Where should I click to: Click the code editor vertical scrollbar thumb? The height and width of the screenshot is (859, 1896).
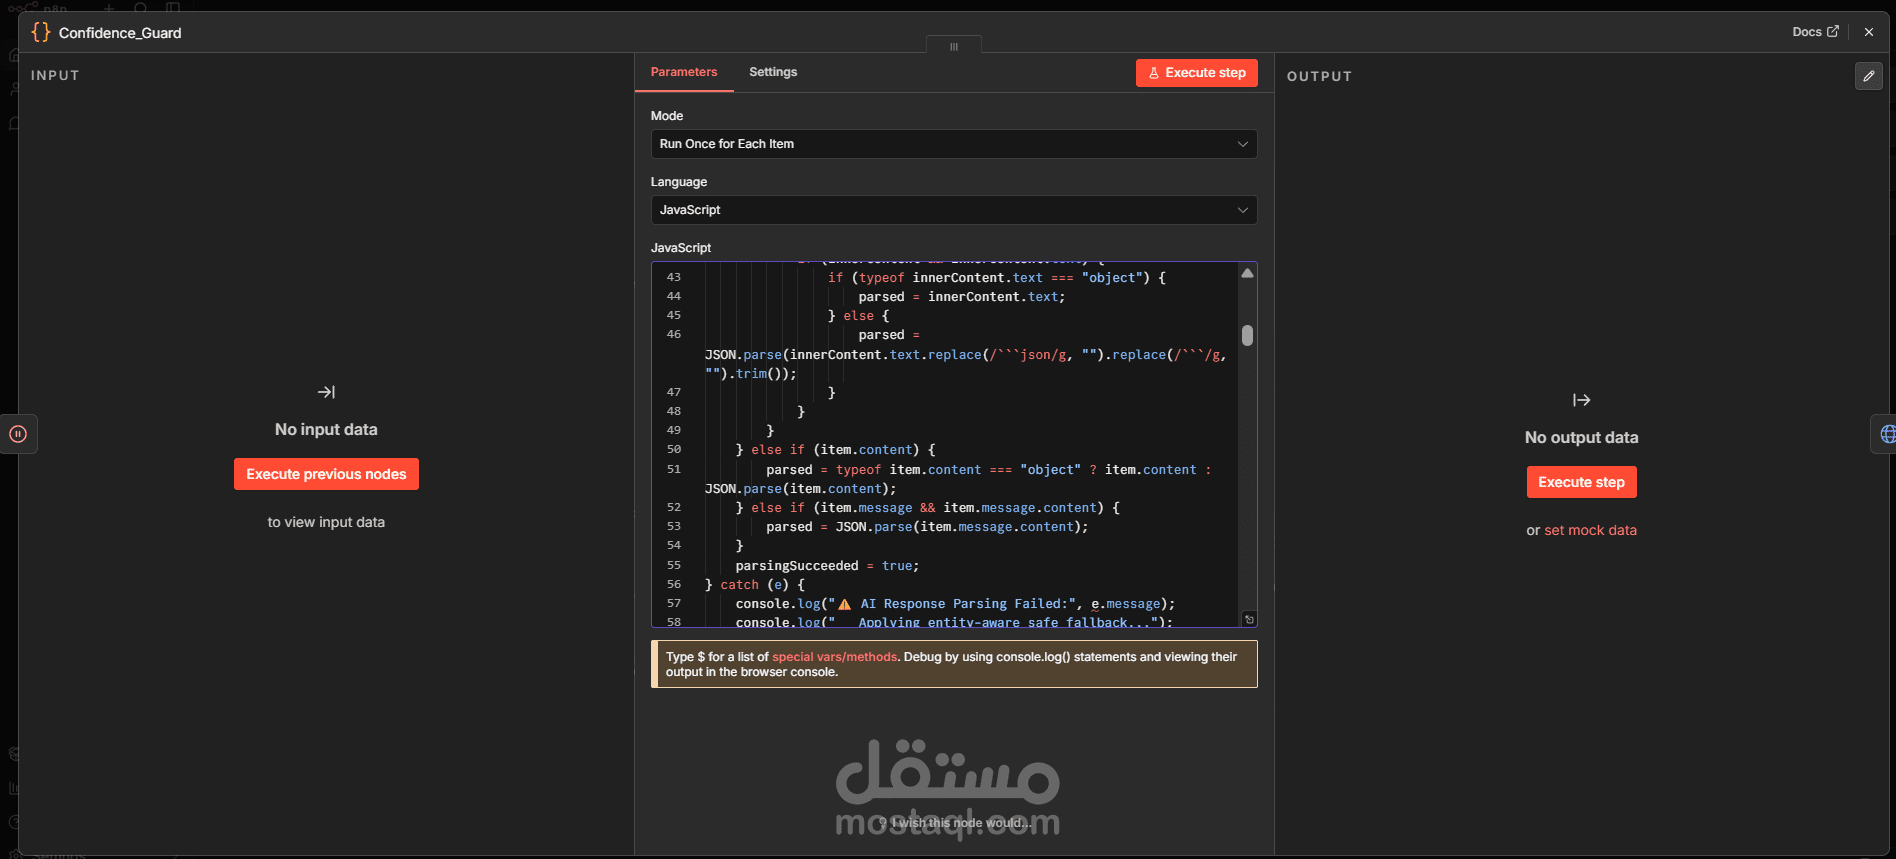(1247, 335)
